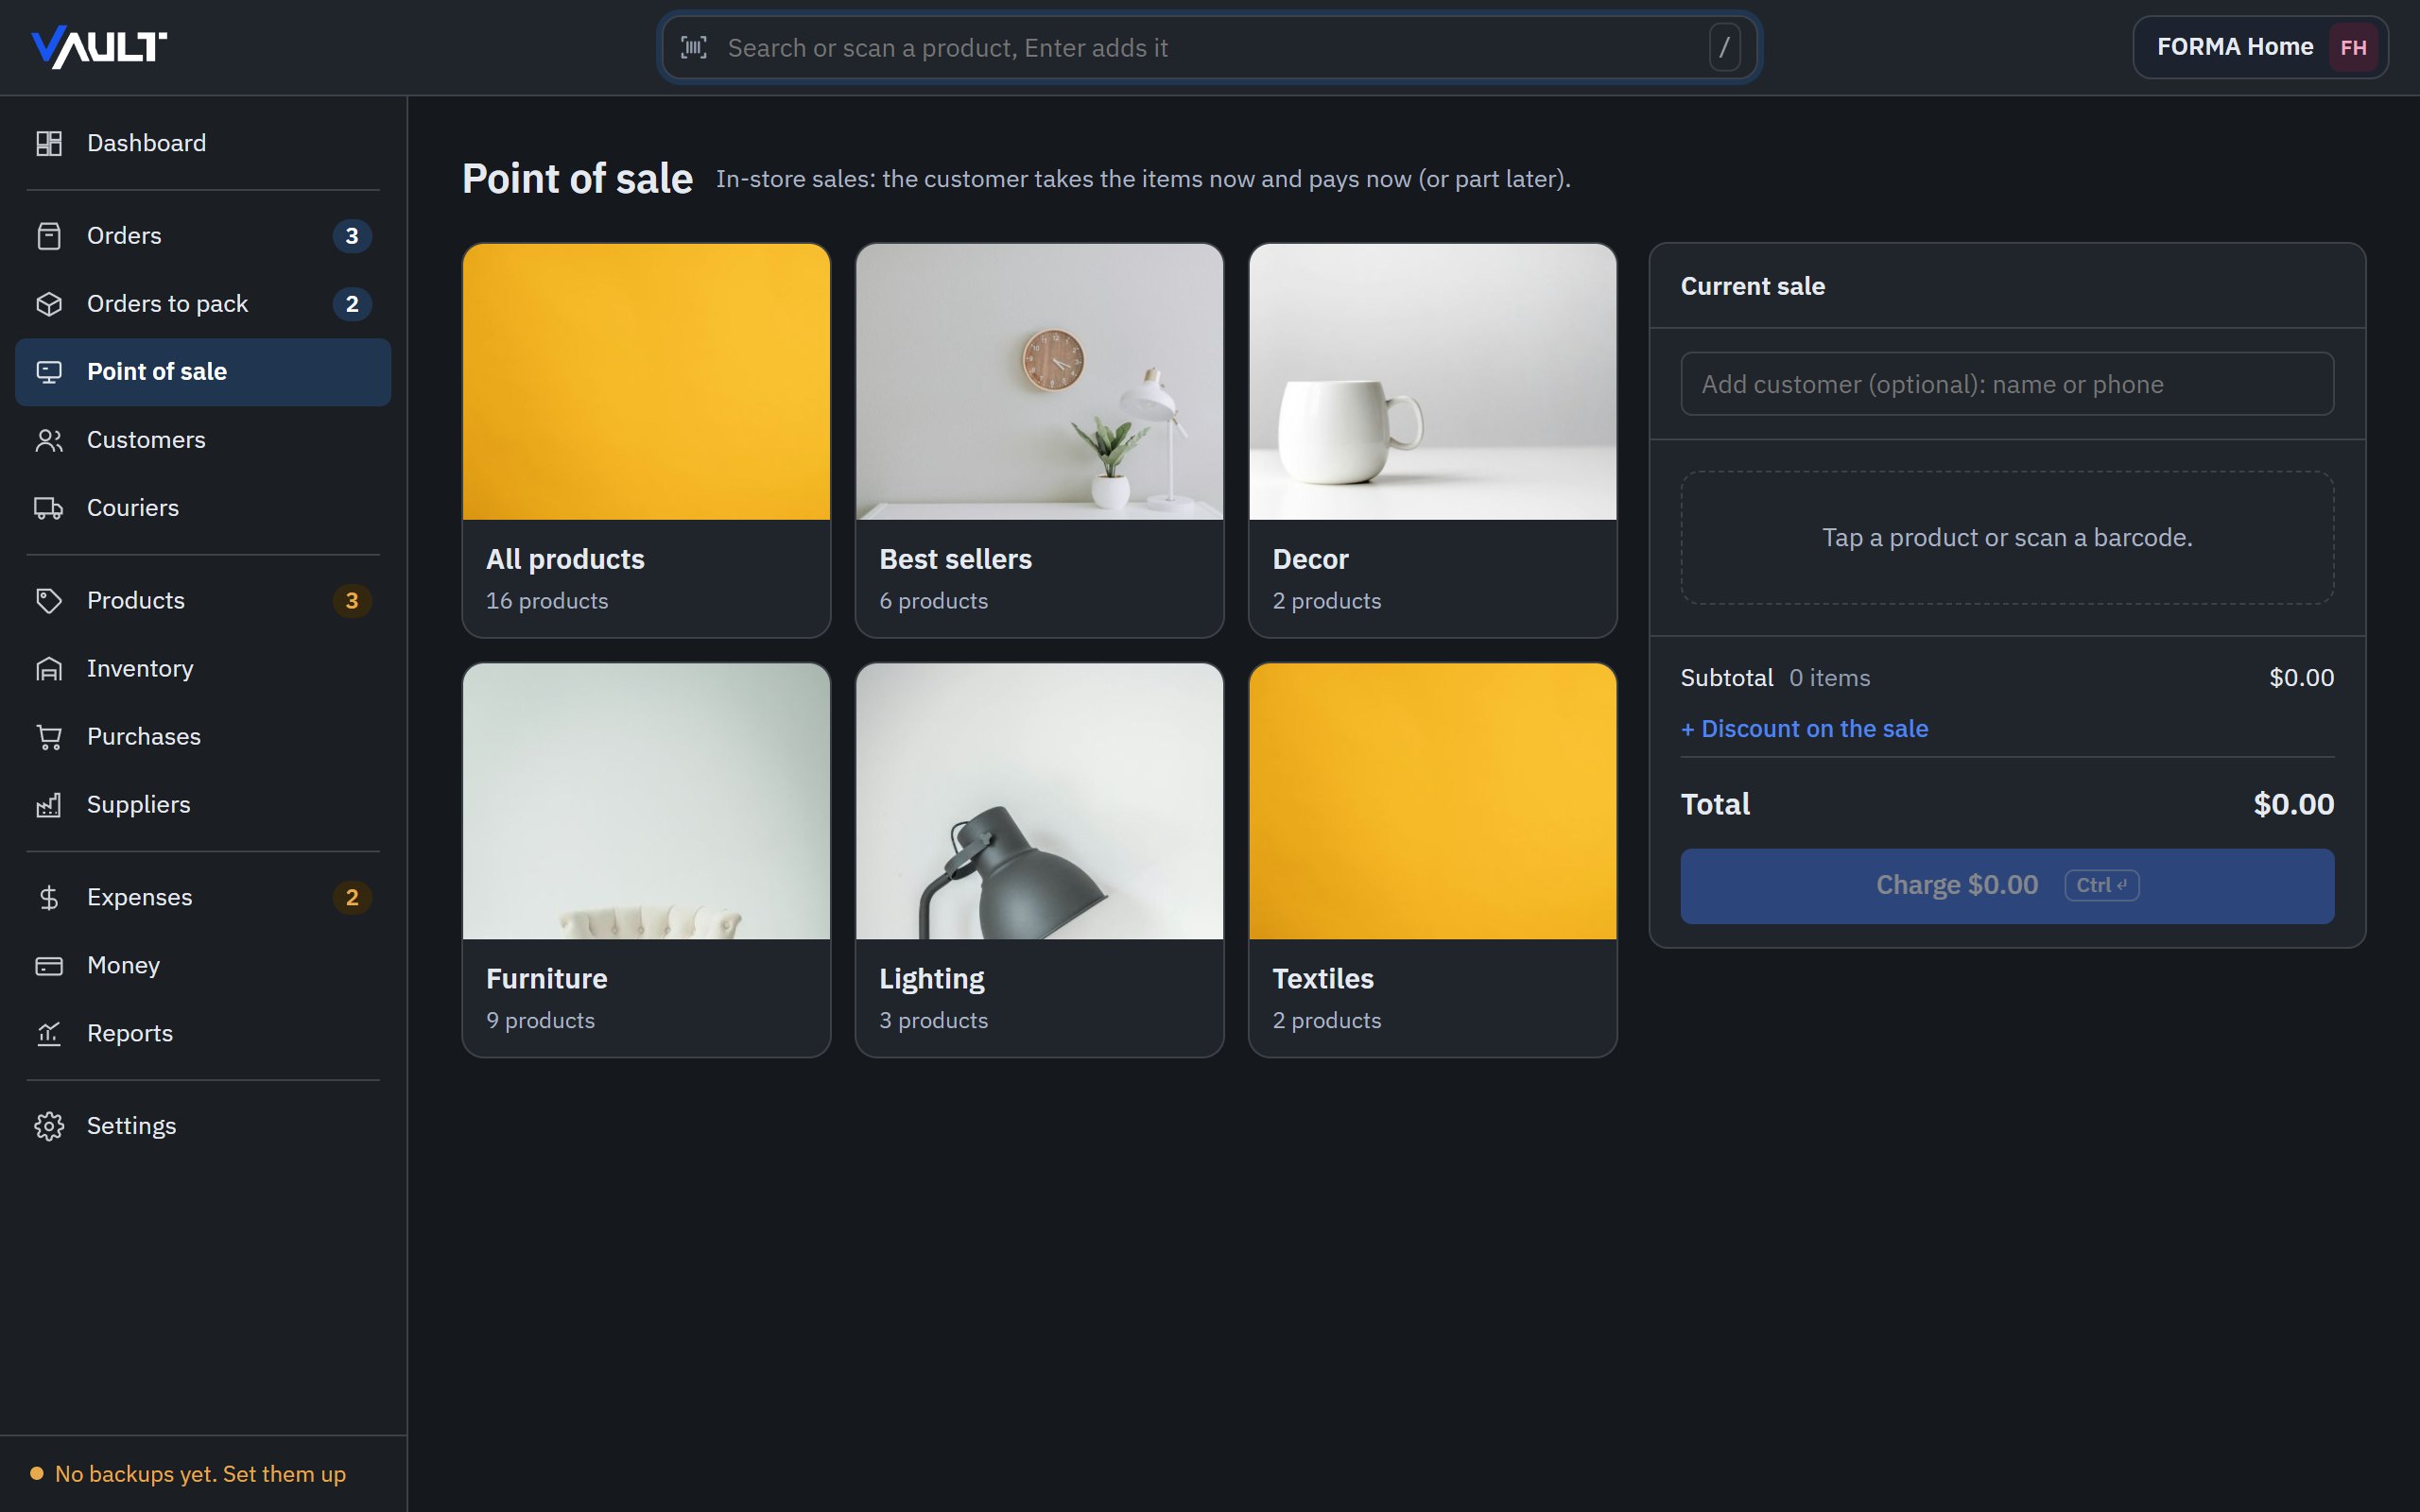The height and width of the screenshot is (1512, 2420).
Task: Click the barcode scan icon in search
Action: 694,47
